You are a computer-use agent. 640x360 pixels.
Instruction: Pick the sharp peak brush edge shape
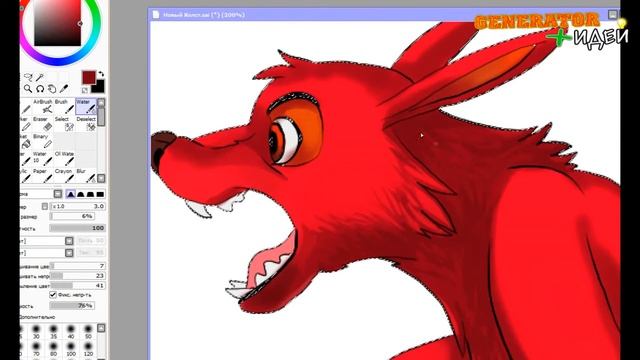[71, 194]
